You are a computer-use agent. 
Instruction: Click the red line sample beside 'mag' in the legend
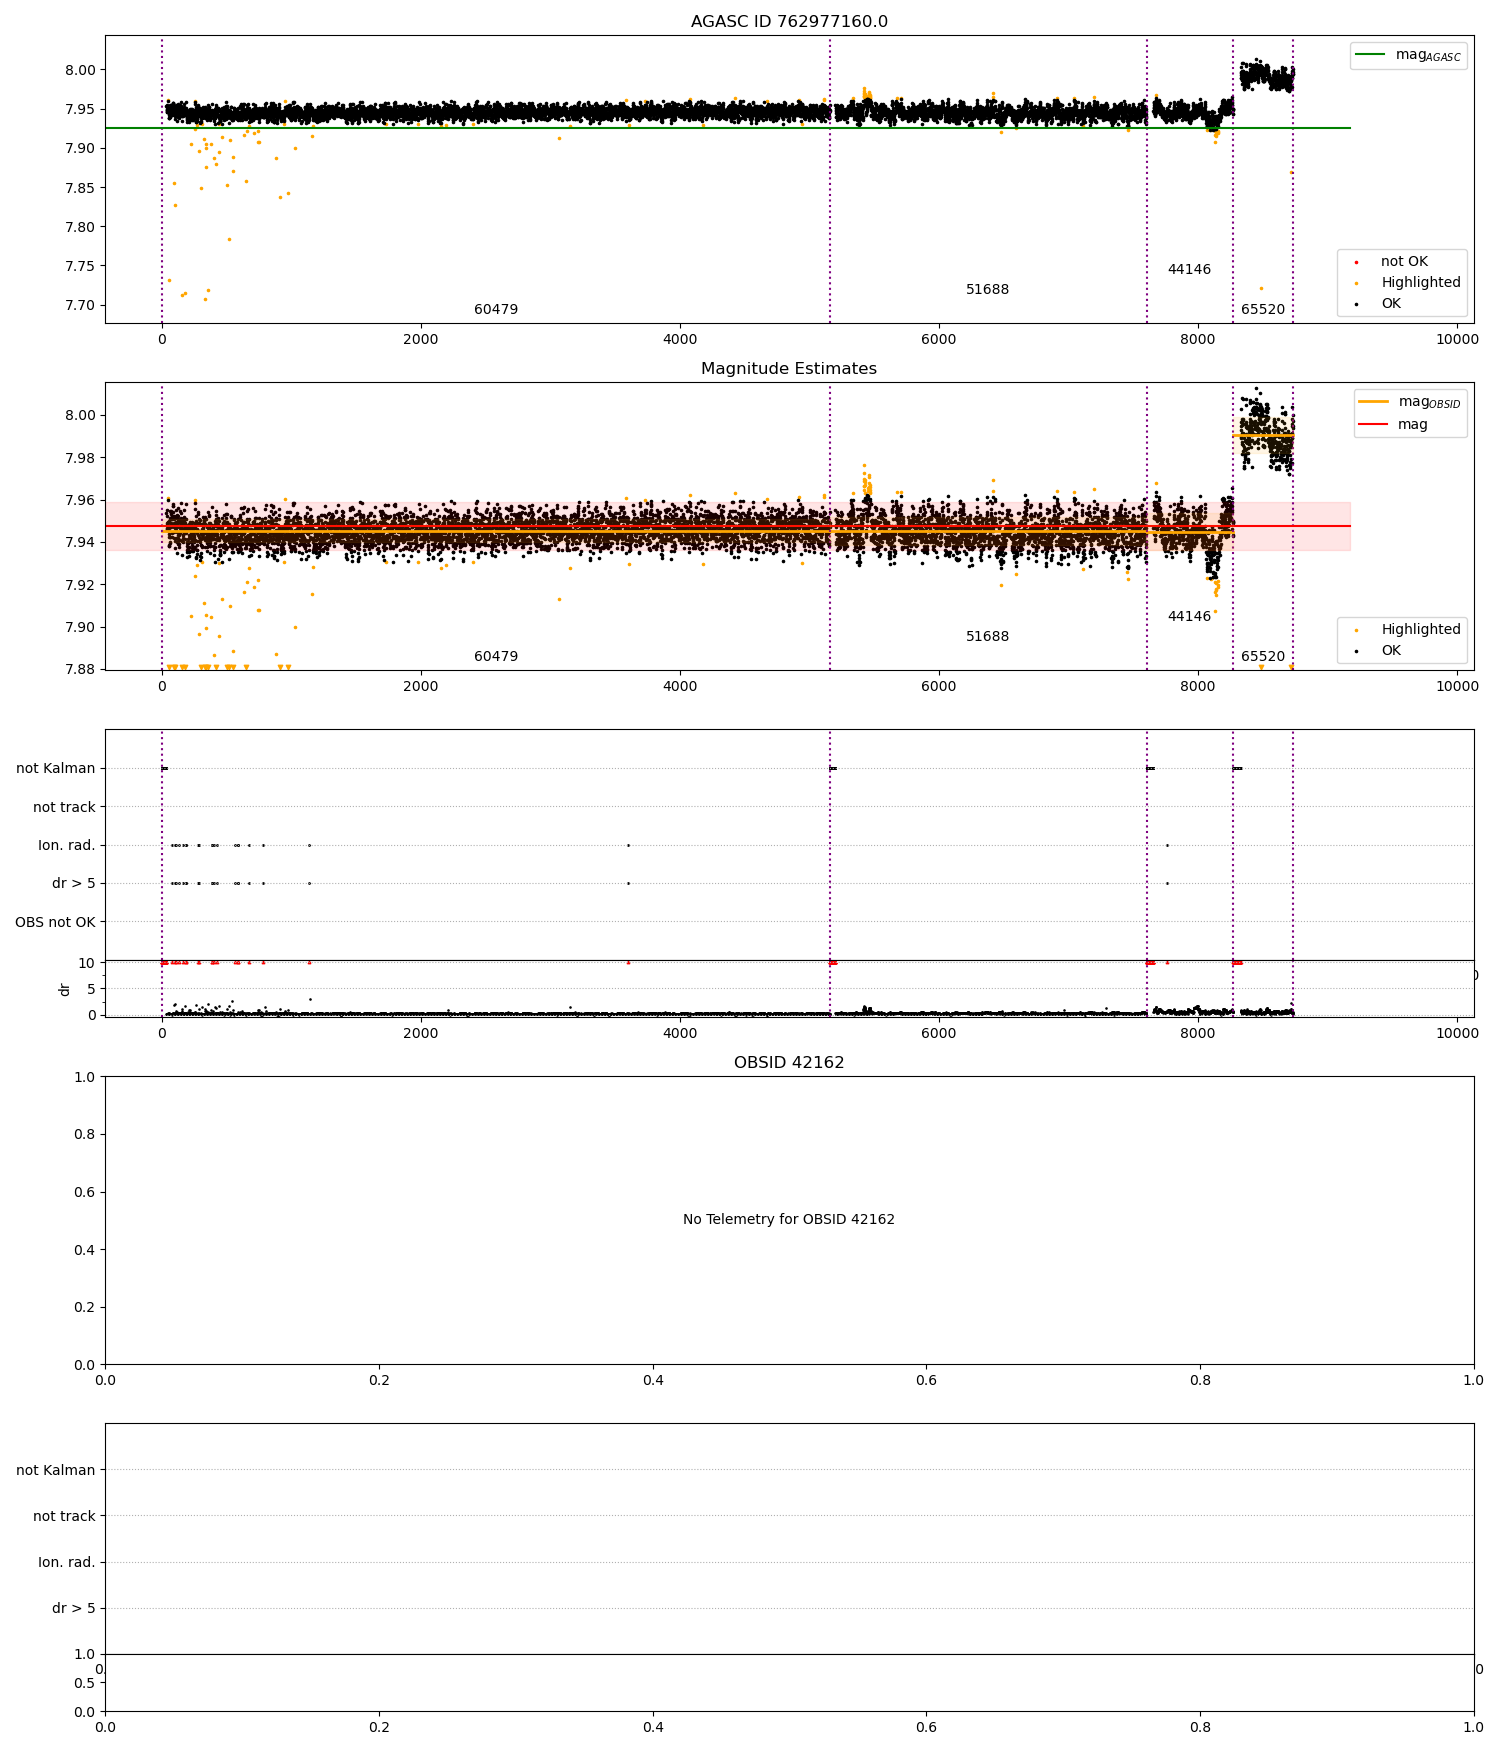pos(1374,425)
